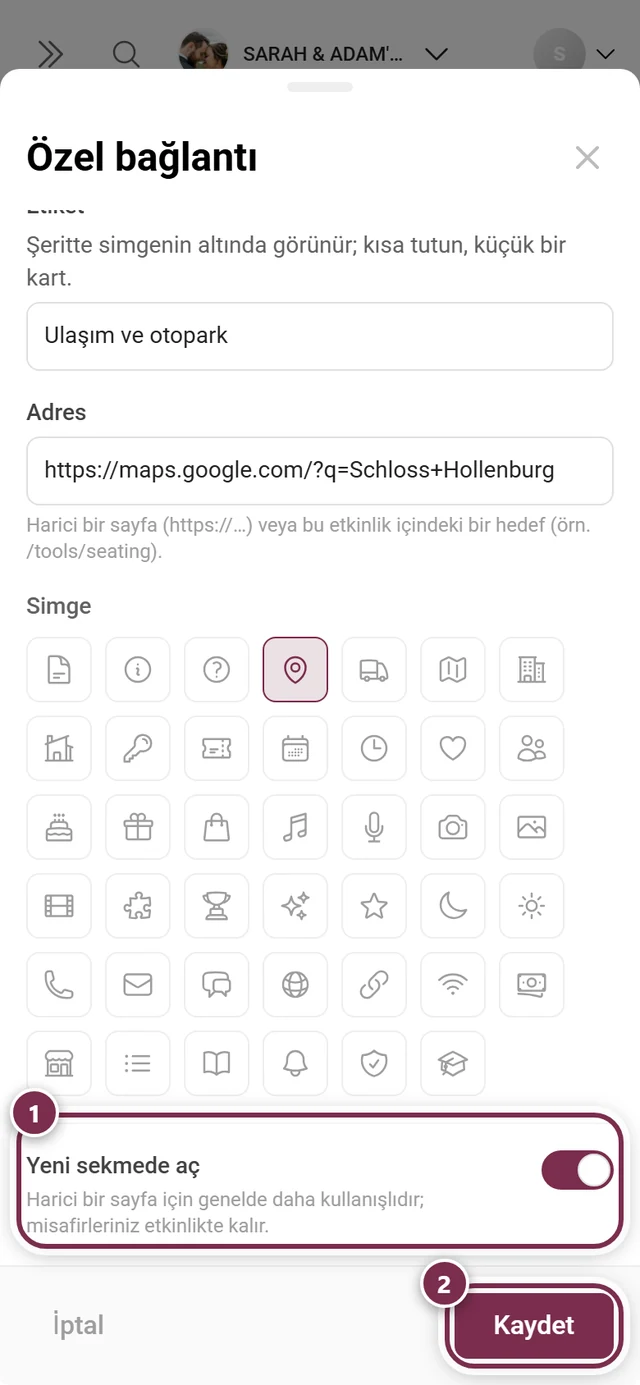
Task: Select the birthday cake icon
Action: (x=59, y=827)
